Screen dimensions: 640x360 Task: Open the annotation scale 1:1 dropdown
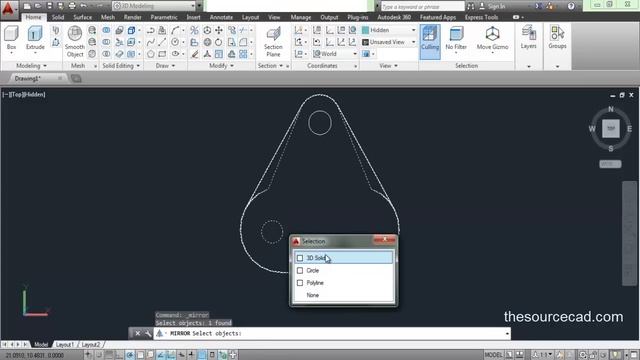pos(543,355)
